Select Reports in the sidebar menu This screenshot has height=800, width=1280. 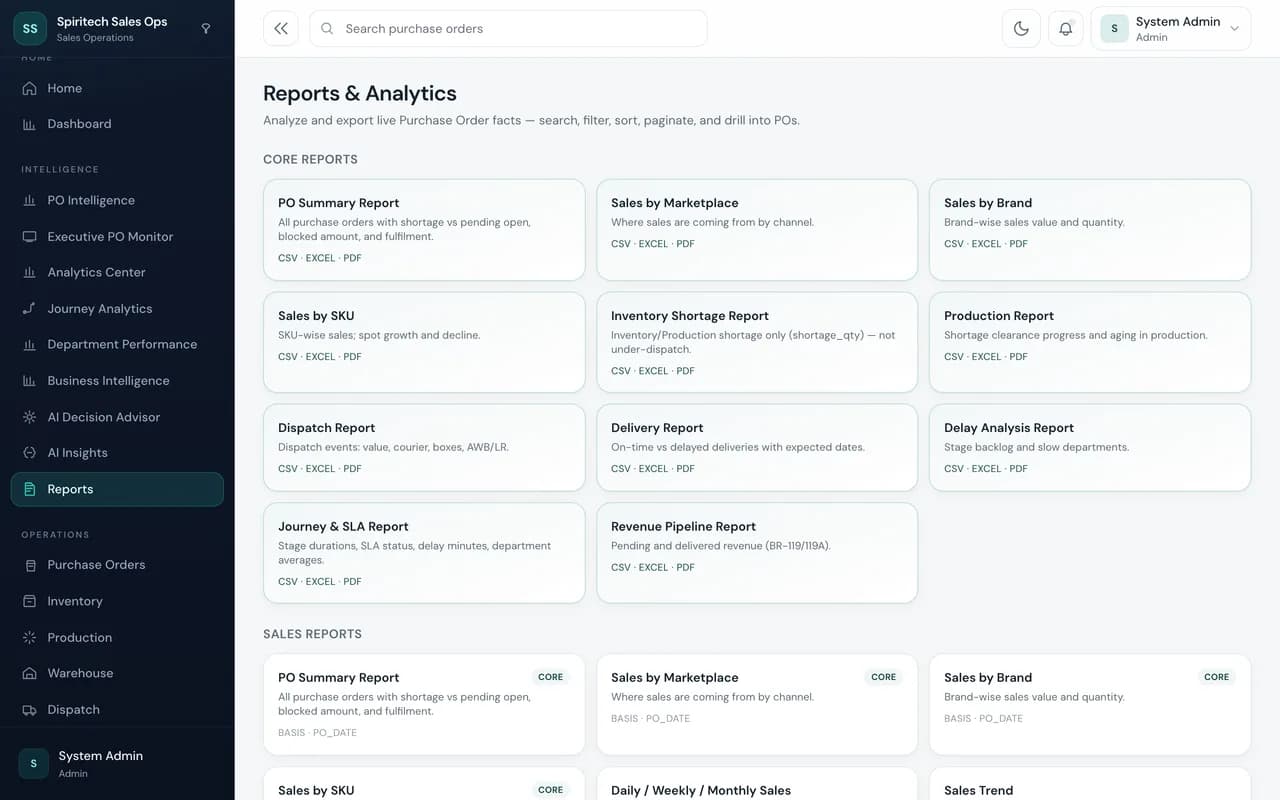pyautogui.click(x=117, y=489)
